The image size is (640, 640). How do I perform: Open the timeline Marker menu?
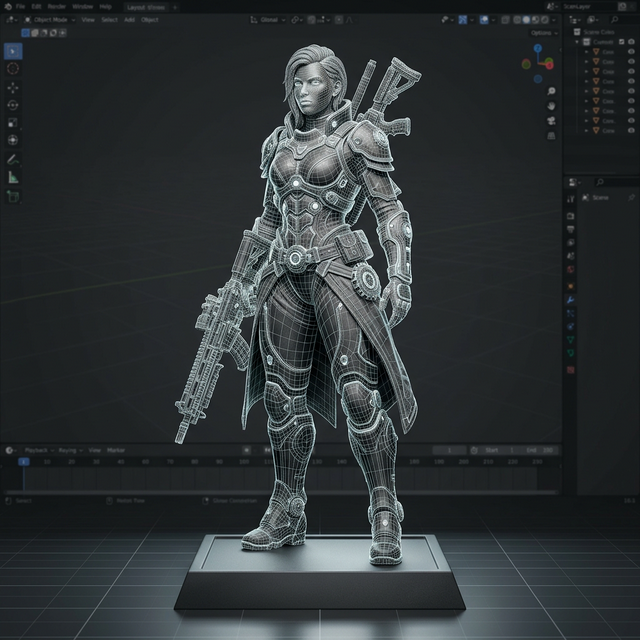tap(116, 450)
